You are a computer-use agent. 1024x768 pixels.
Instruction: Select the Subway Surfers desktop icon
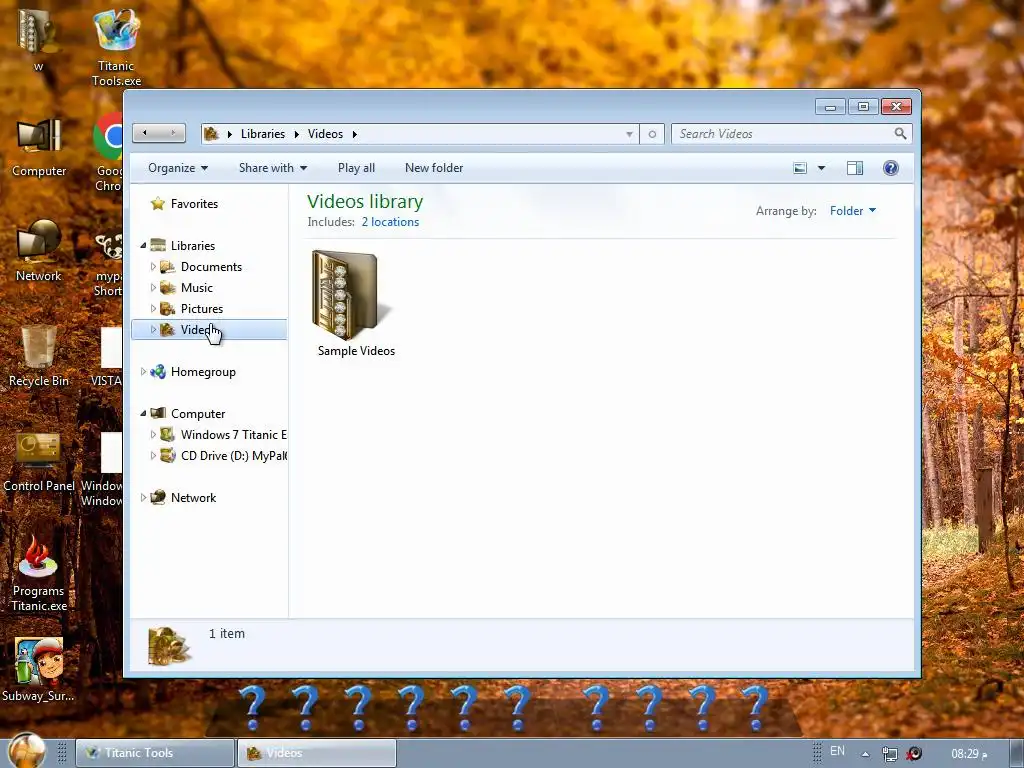point(39,669)
